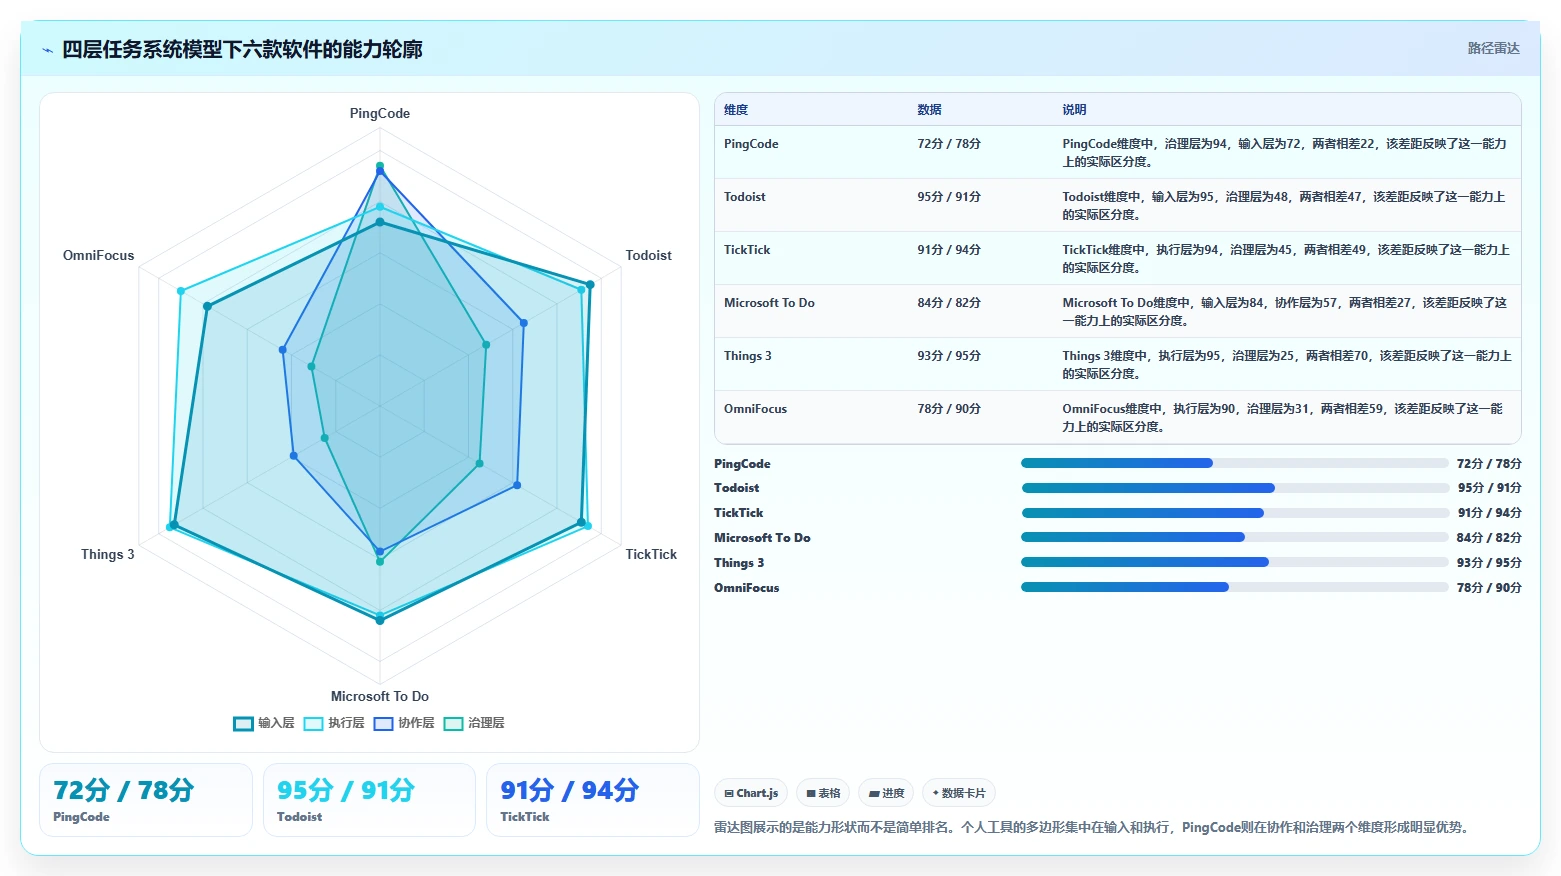The image size is (1561, 876).
Task: Toggle the 协作层 legend entry
Action: pos(404,723)
